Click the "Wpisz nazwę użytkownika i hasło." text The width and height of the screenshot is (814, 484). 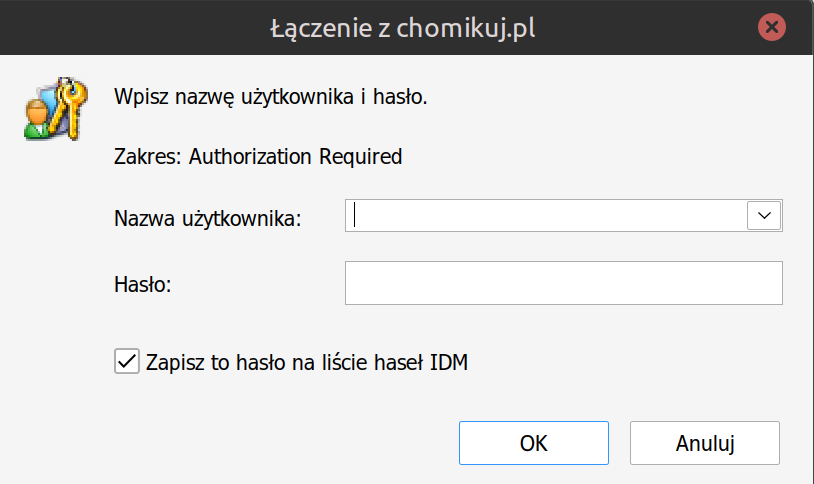click(270, 97)
